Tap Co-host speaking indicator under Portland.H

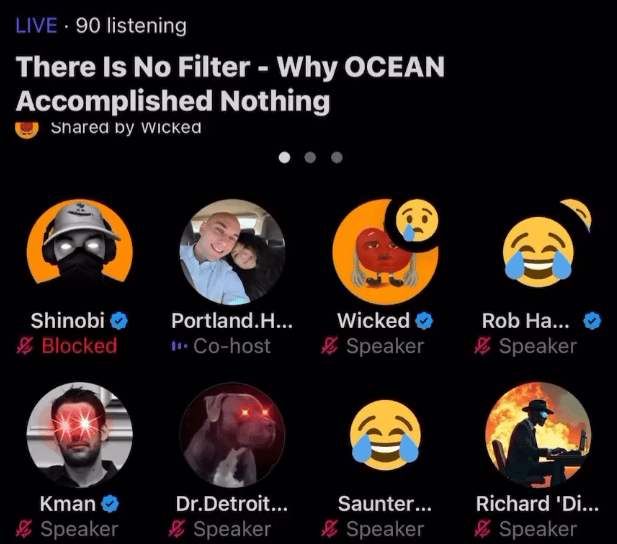click(x=179, y=346)
